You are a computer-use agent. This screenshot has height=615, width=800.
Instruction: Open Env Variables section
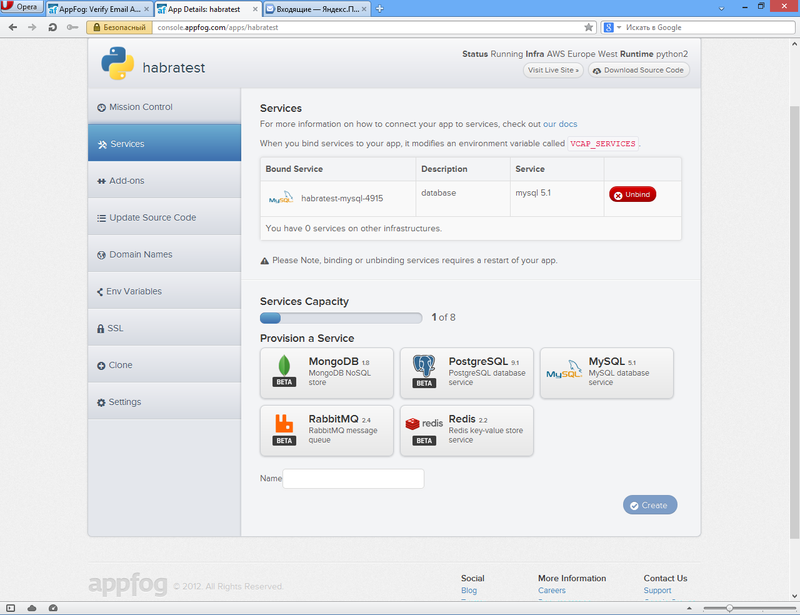[164, 291]
